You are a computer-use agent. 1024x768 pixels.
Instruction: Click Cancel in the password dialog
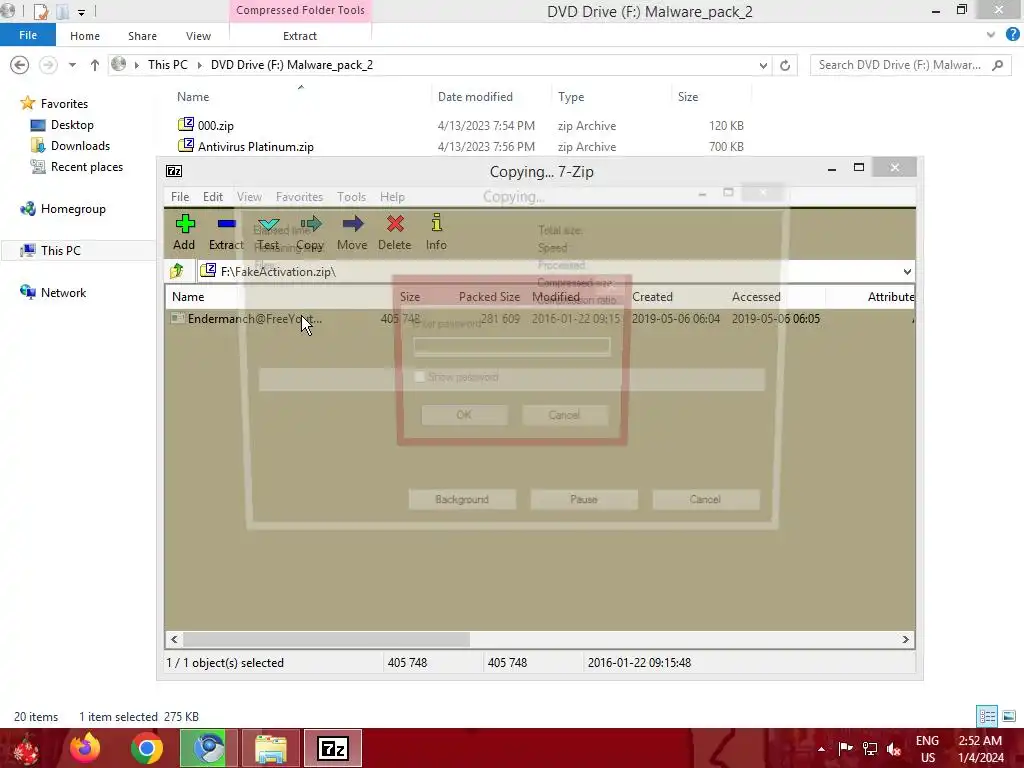pyautogui.click(x=564, y=415)
